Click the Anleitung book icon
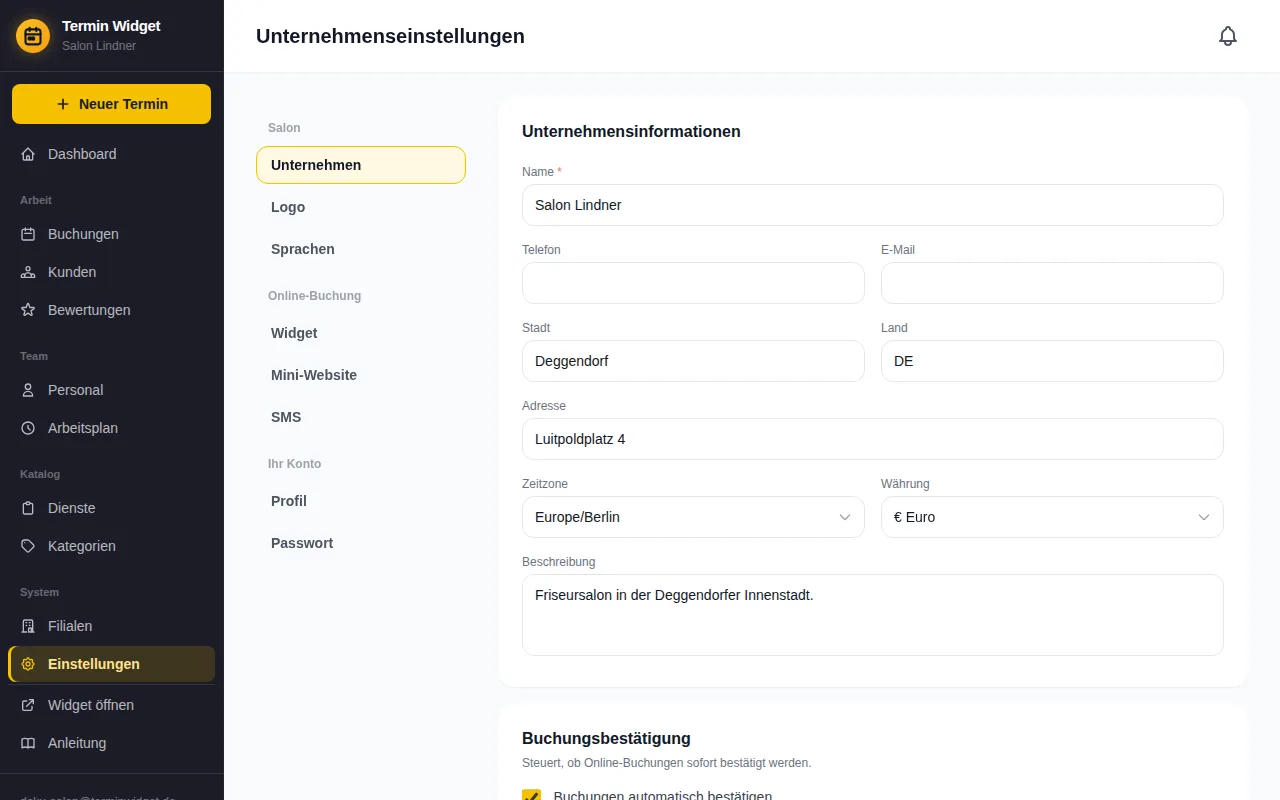 pos(28,743)
